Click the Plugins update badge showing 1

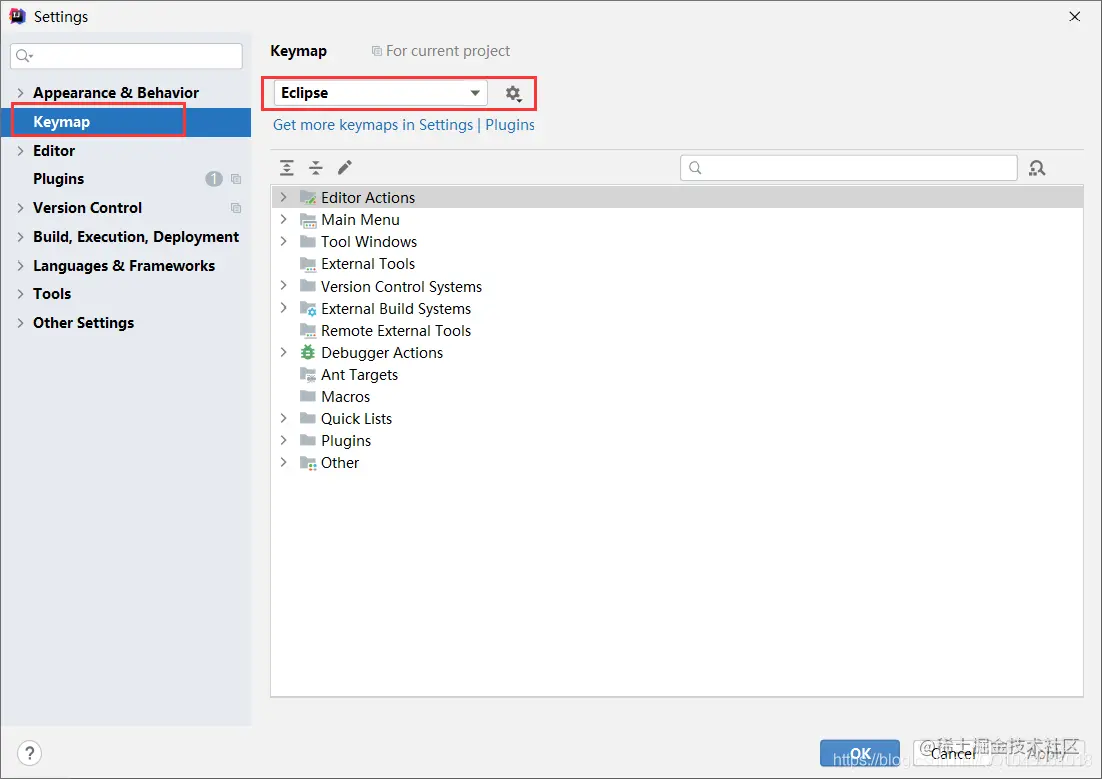tap(214, 179)
